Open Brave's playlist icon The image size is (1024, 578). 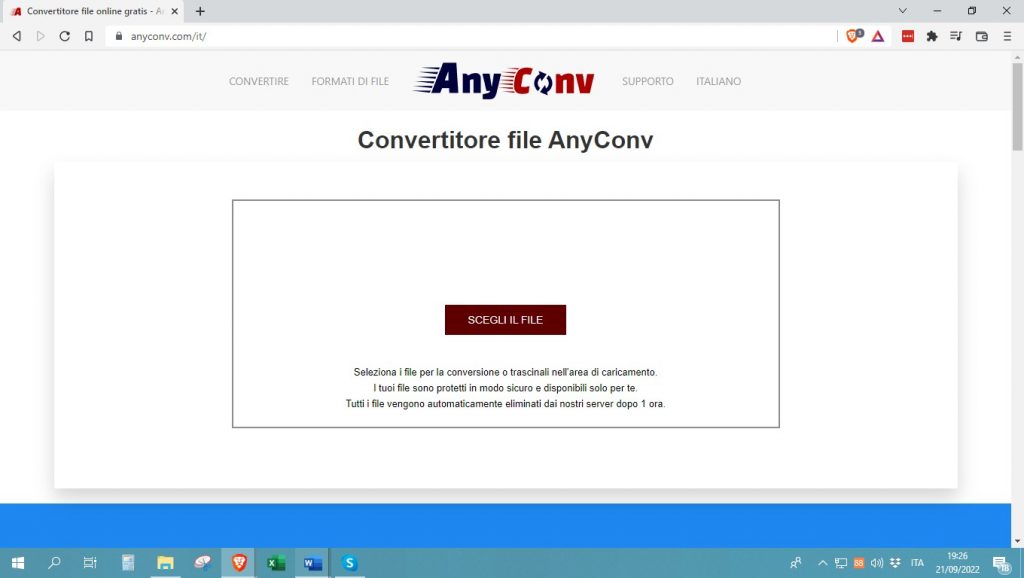(956, 35)
